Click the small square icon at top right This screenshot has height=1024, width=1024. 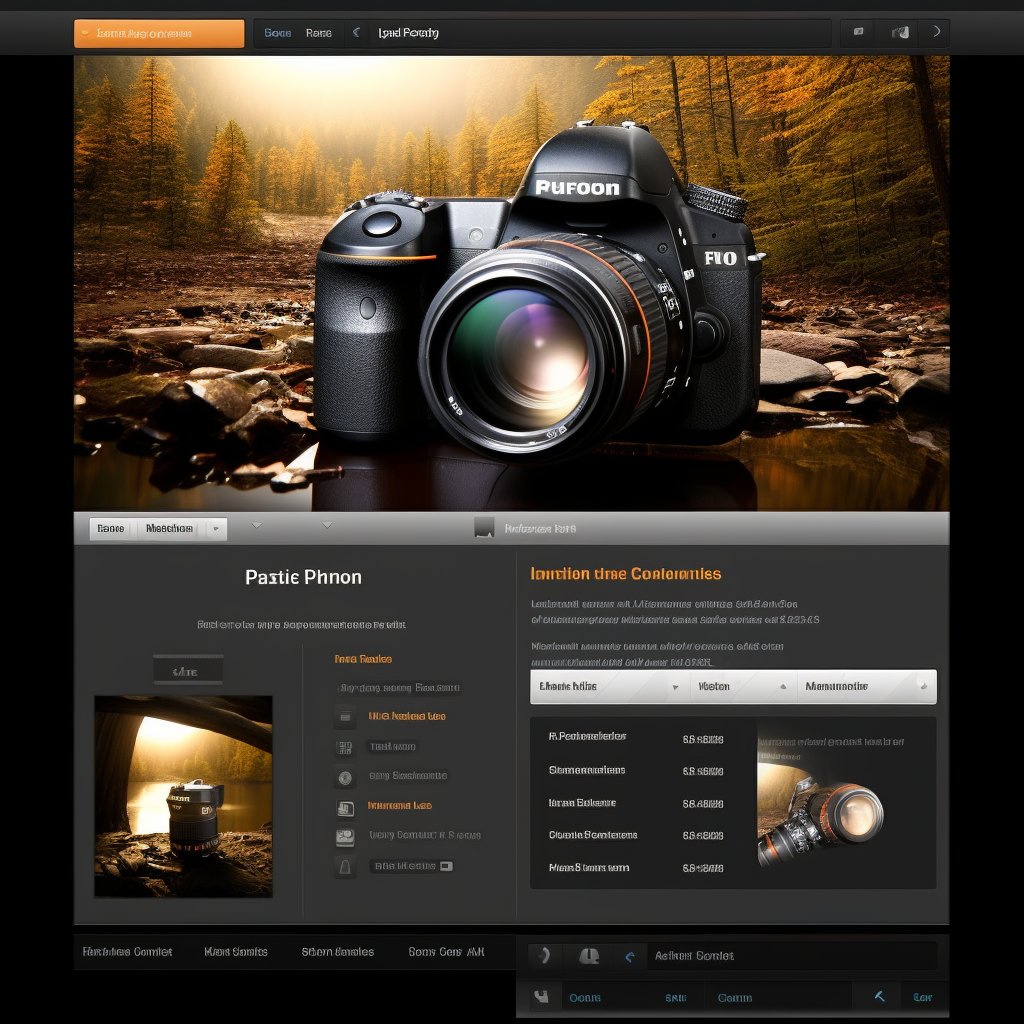point(858,32)
